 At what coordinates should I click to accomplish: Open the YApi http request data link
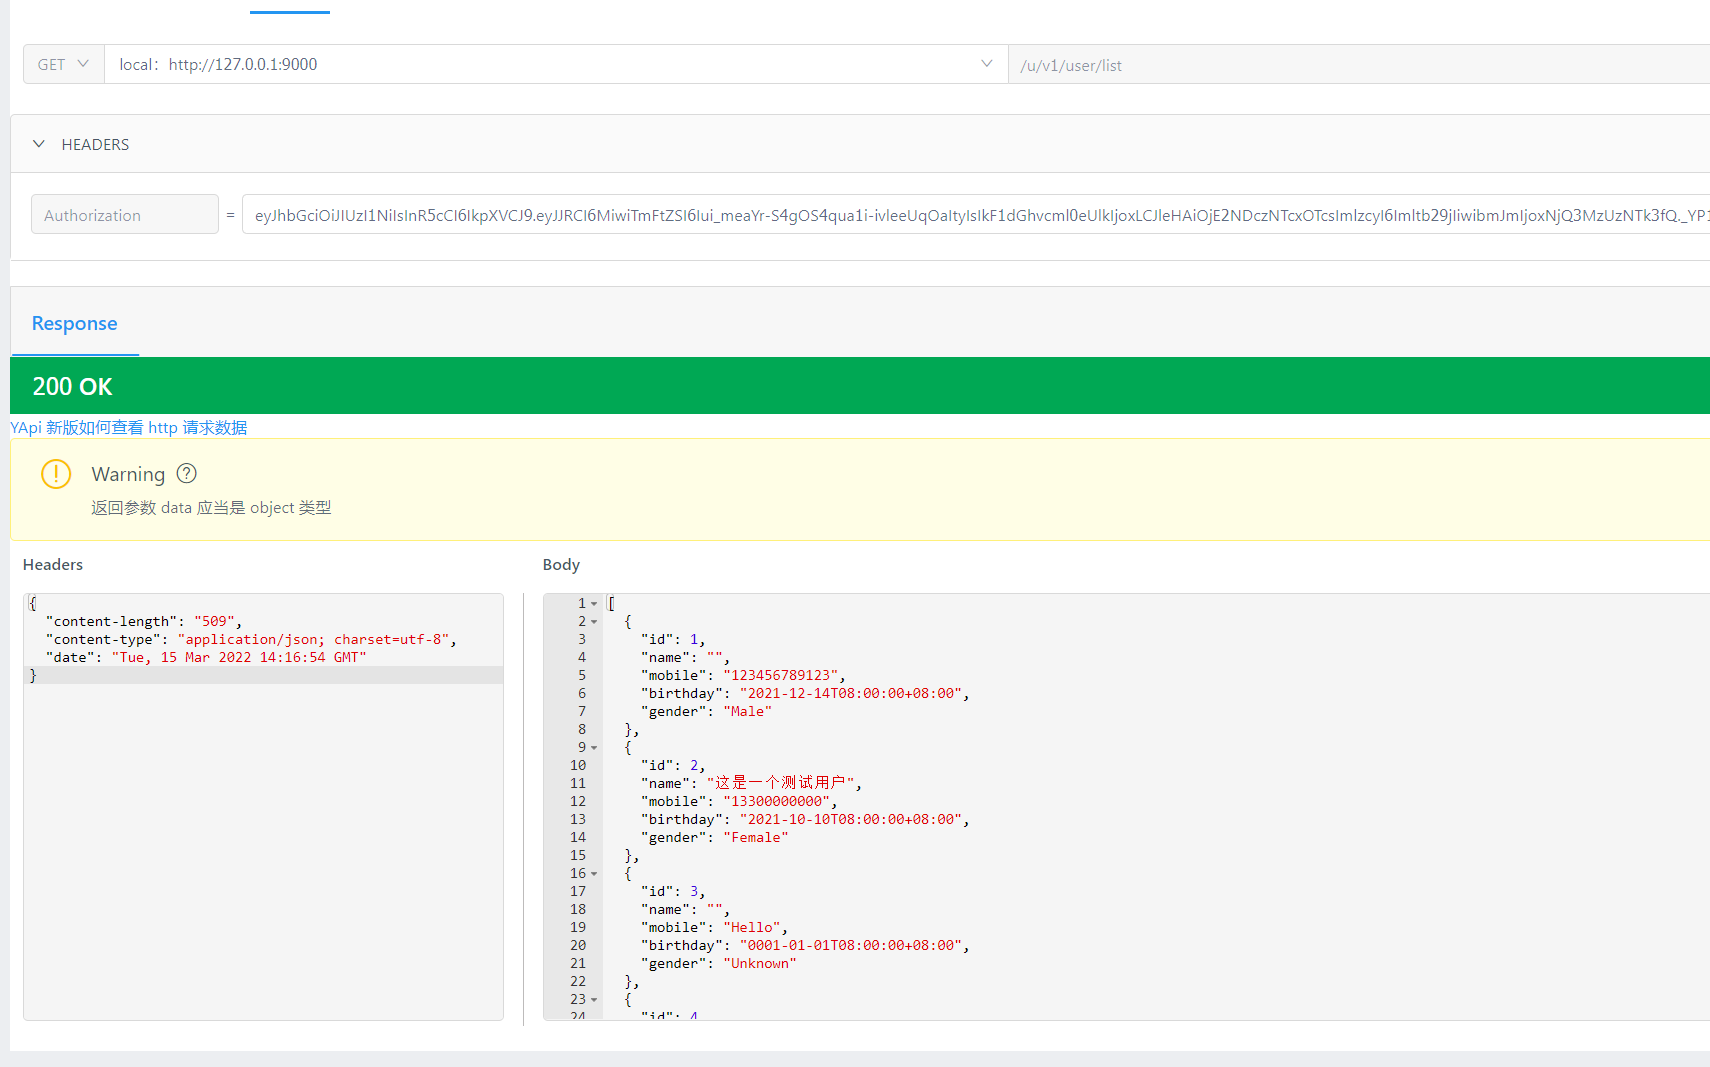tap(129, 427)
